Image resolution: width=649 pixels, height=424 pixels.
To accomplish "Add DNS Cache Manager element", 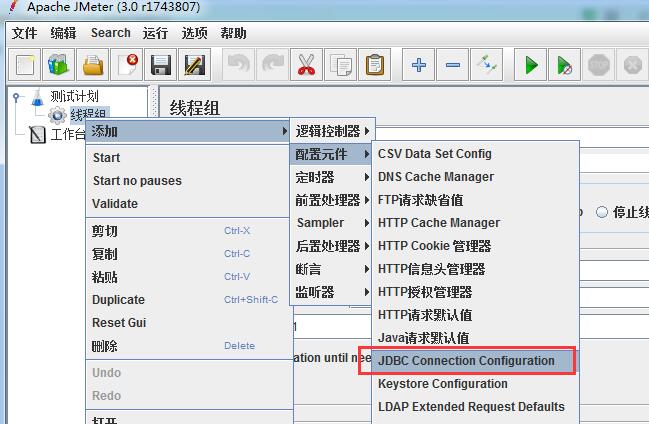I will coord(475,177).
